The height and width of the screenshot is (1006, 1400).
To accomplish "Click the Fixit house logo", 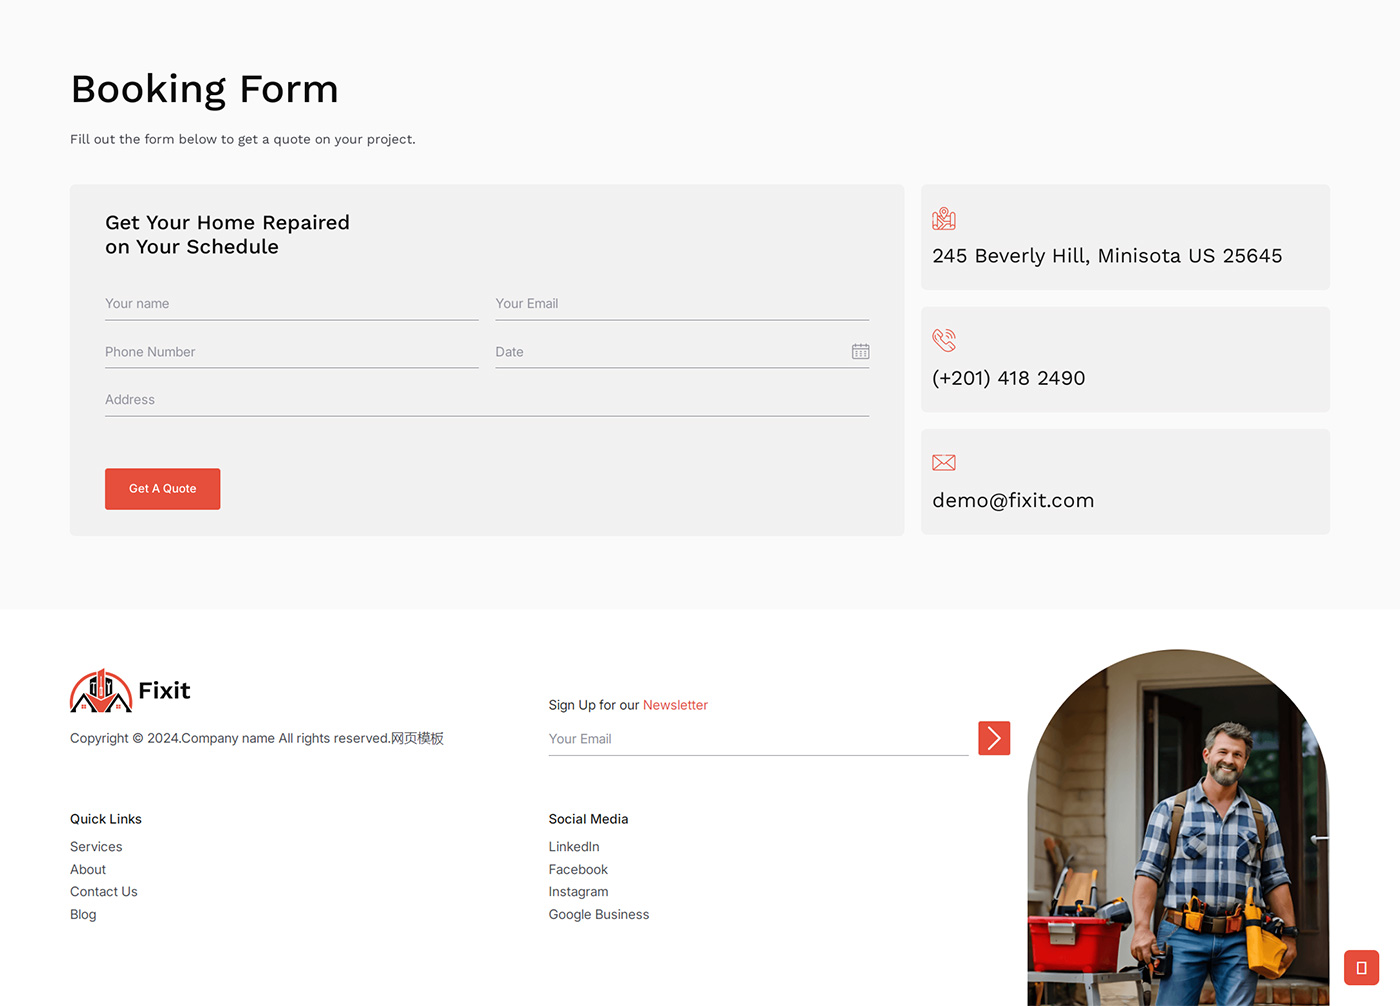I will (x=101, y=690).
